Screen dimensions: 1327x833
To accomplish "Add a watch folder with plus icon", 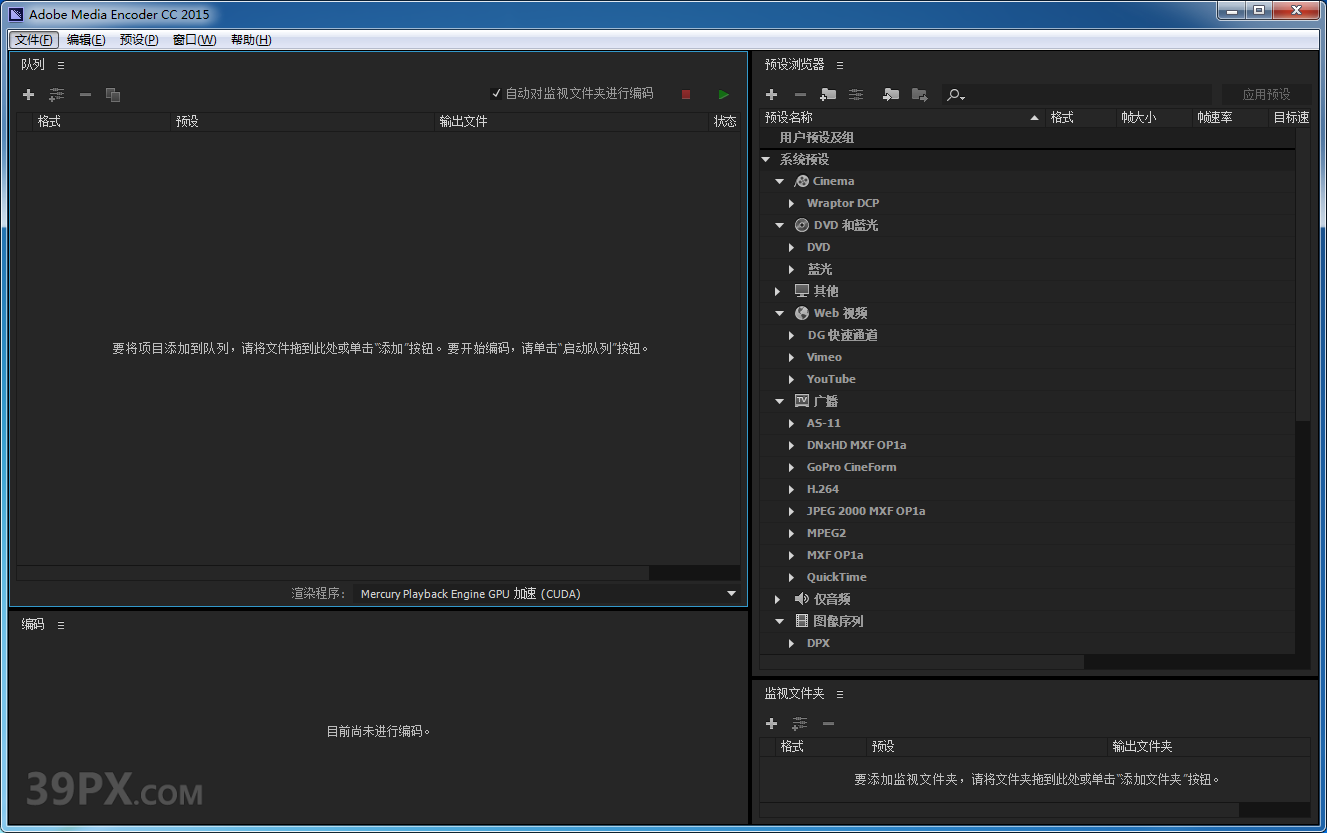I will pos(771,724).
